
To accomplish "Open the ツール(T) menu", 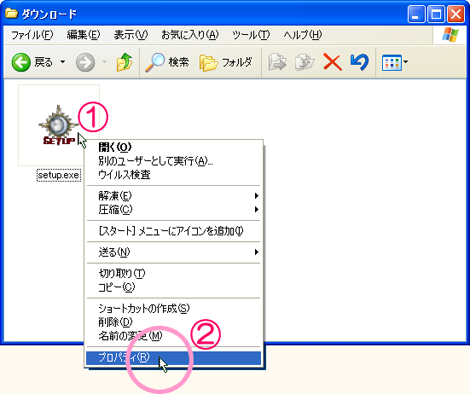I will coord(251,35).
